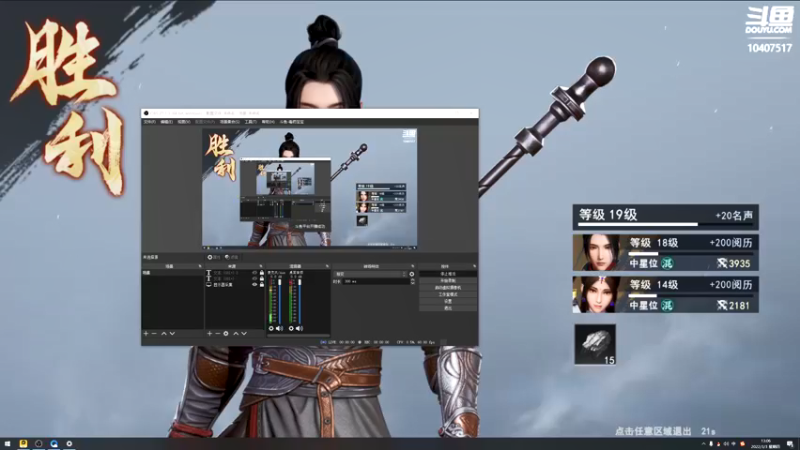The image size is (800, 450).
Task: Mute the first audio mixer channel speaker
Action: pyautogui.click(x=279, y=329)
